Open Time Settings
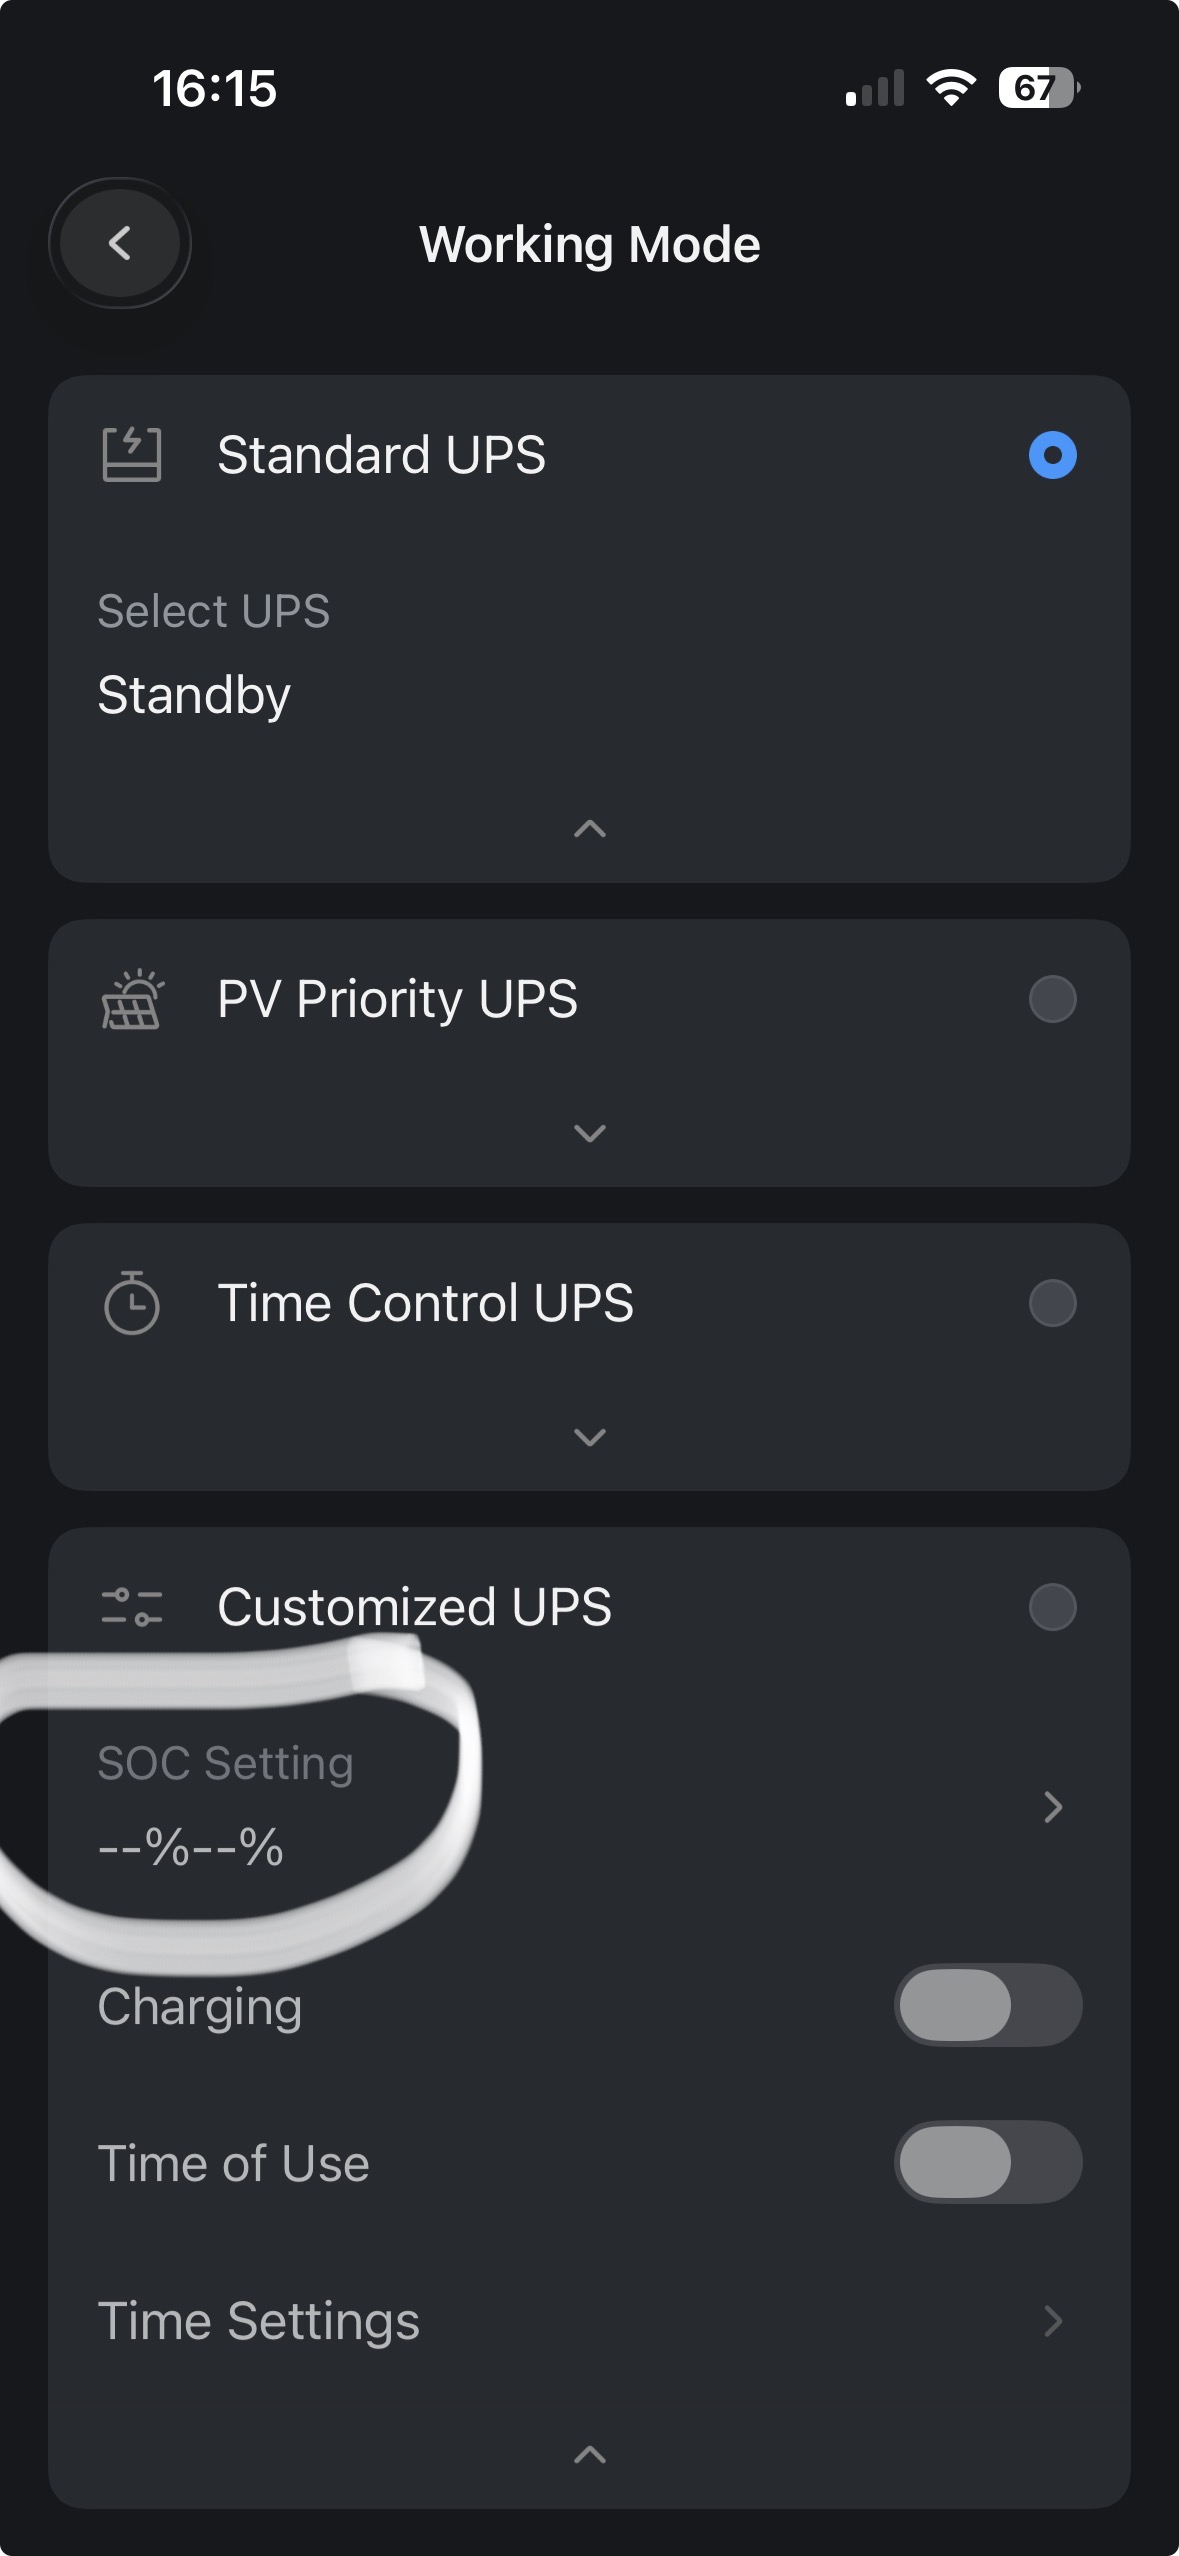This screenshot has height=2556, width=1179. tap(1052, 2320)
